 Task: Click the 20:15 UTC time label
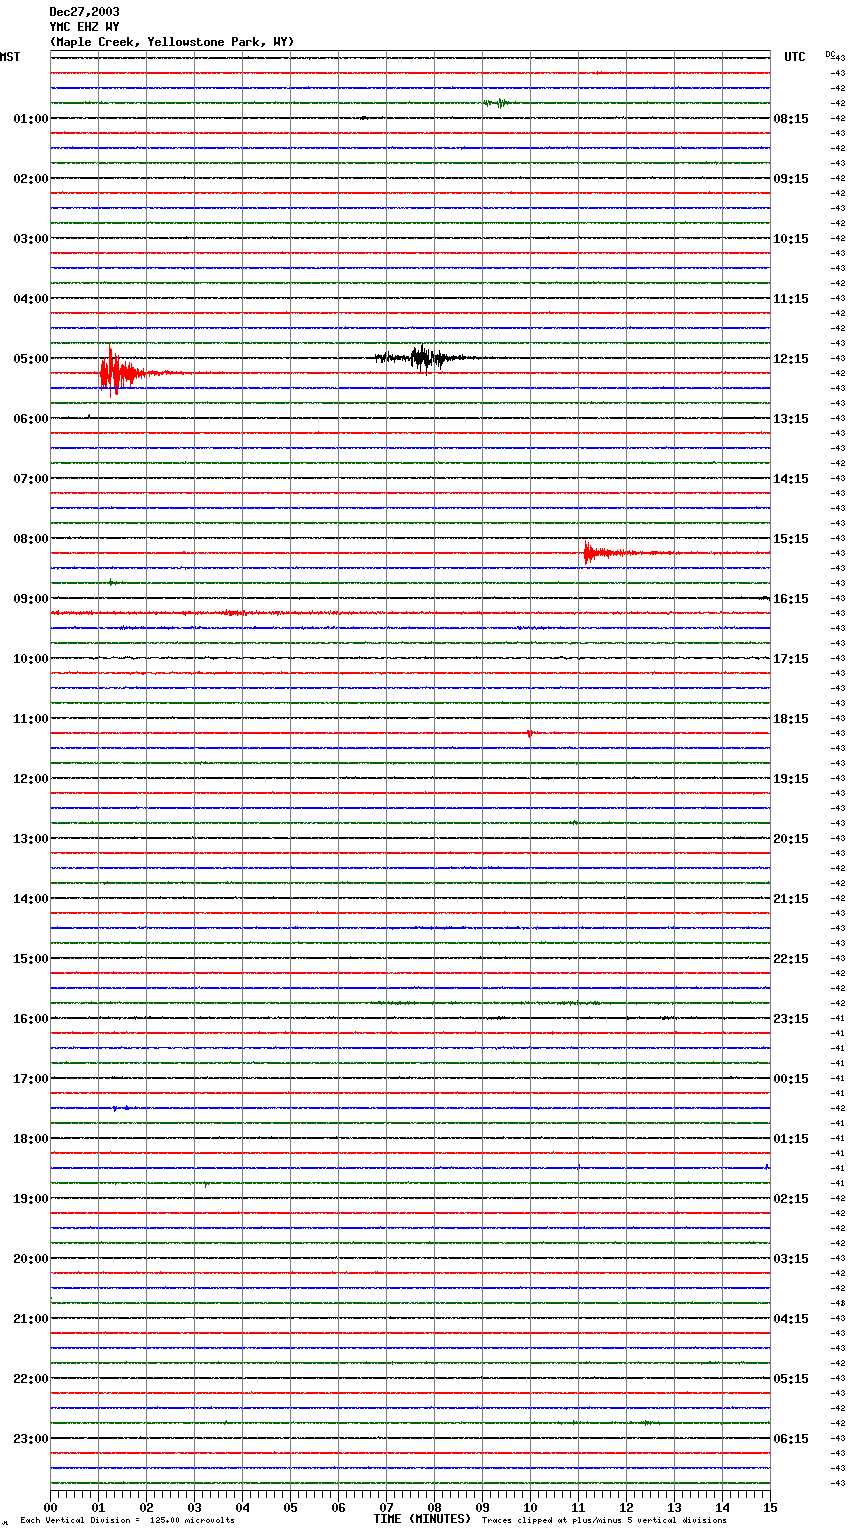791,839
